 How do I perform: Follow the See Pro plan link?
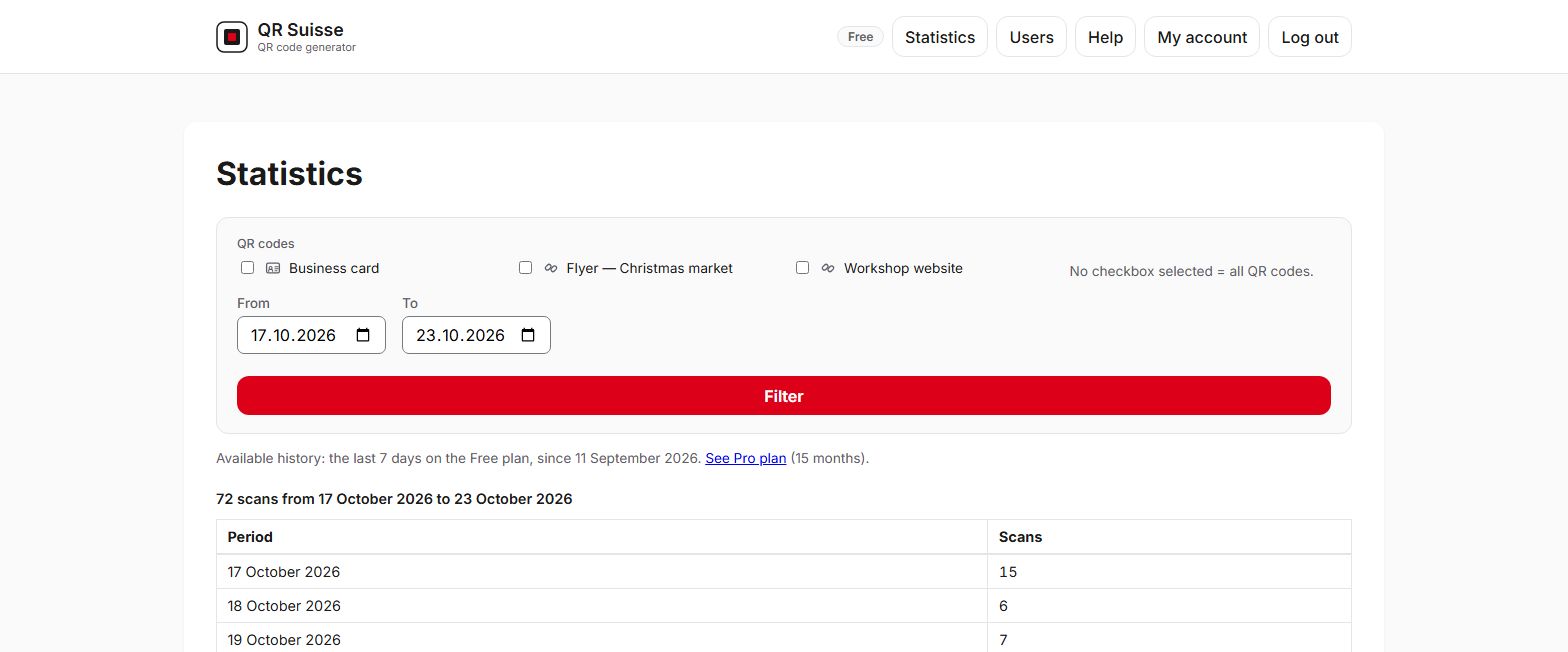746,459
